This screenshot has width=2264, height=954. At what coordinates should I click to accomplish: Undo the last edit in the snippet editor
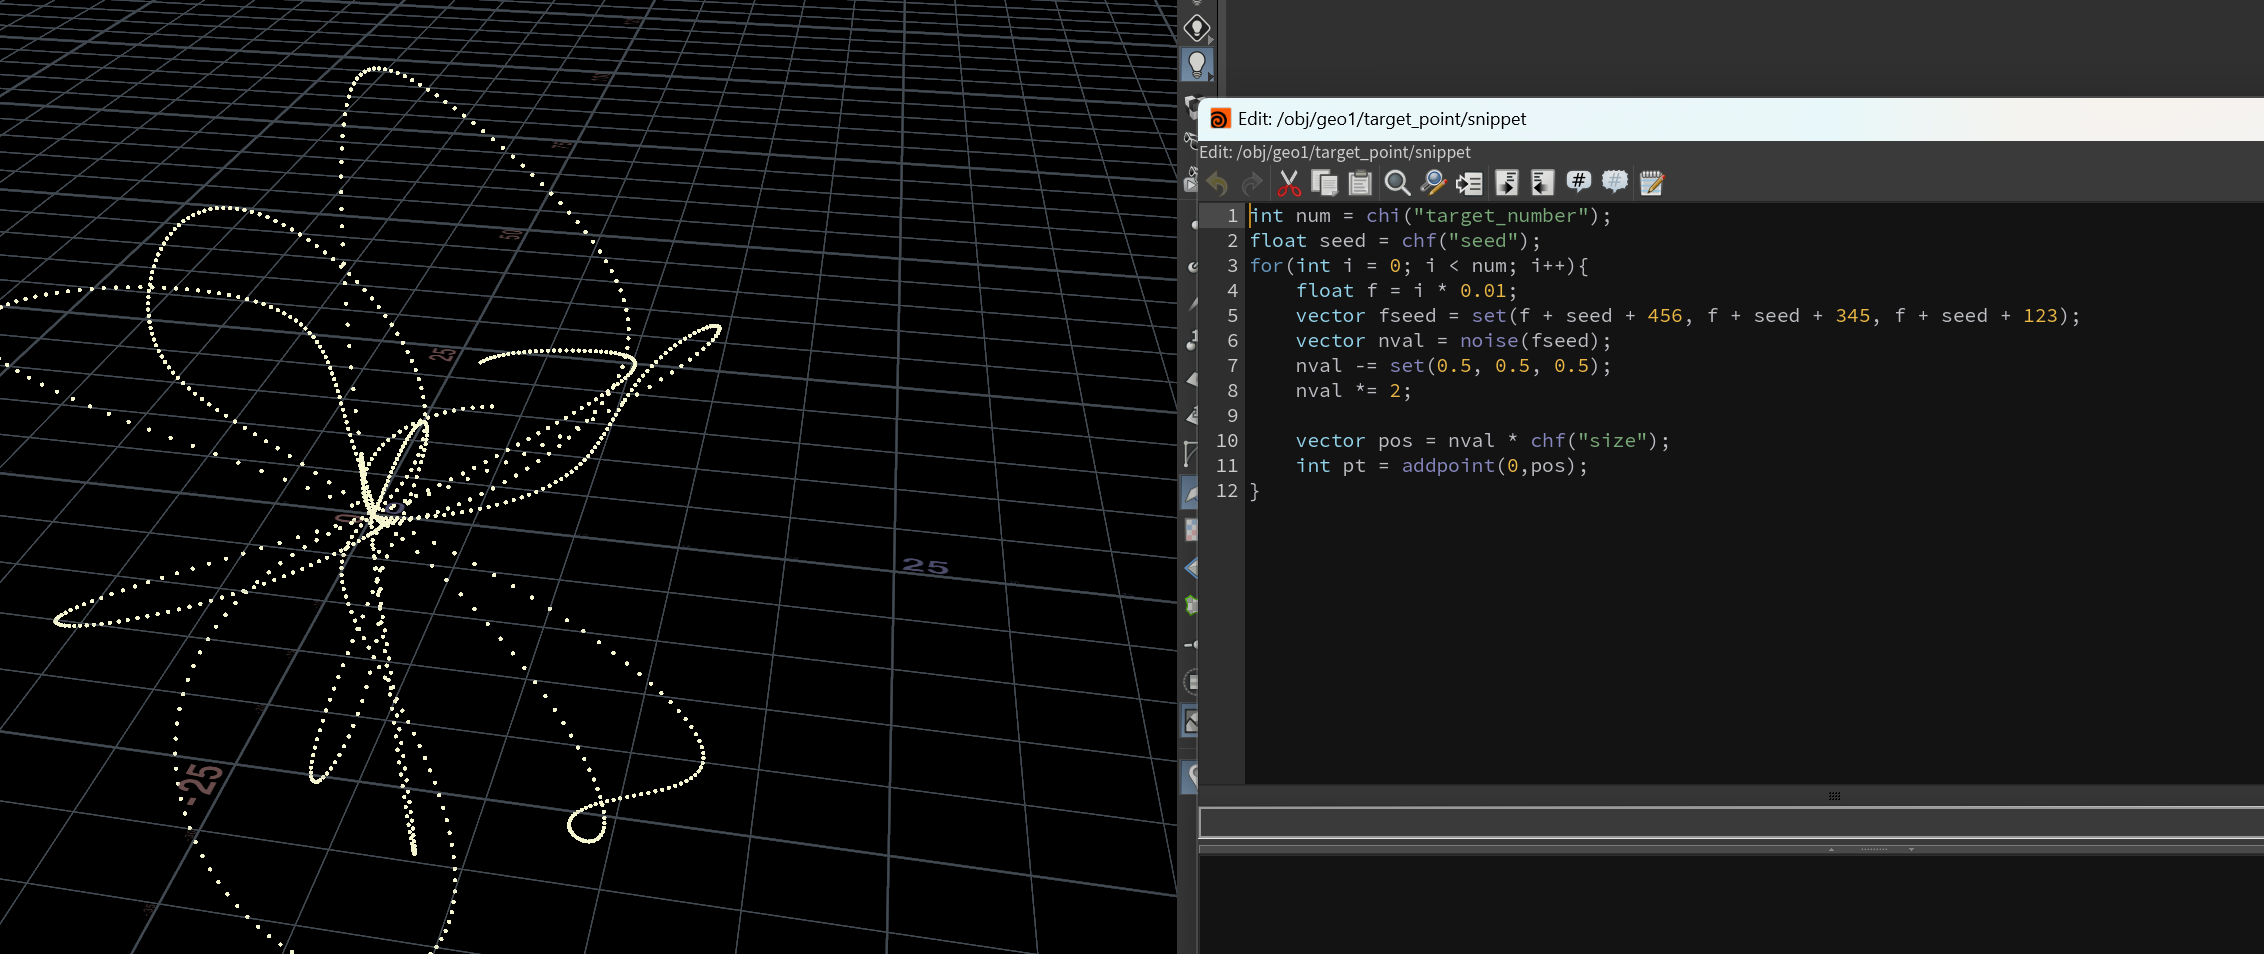click(1217, 183)
